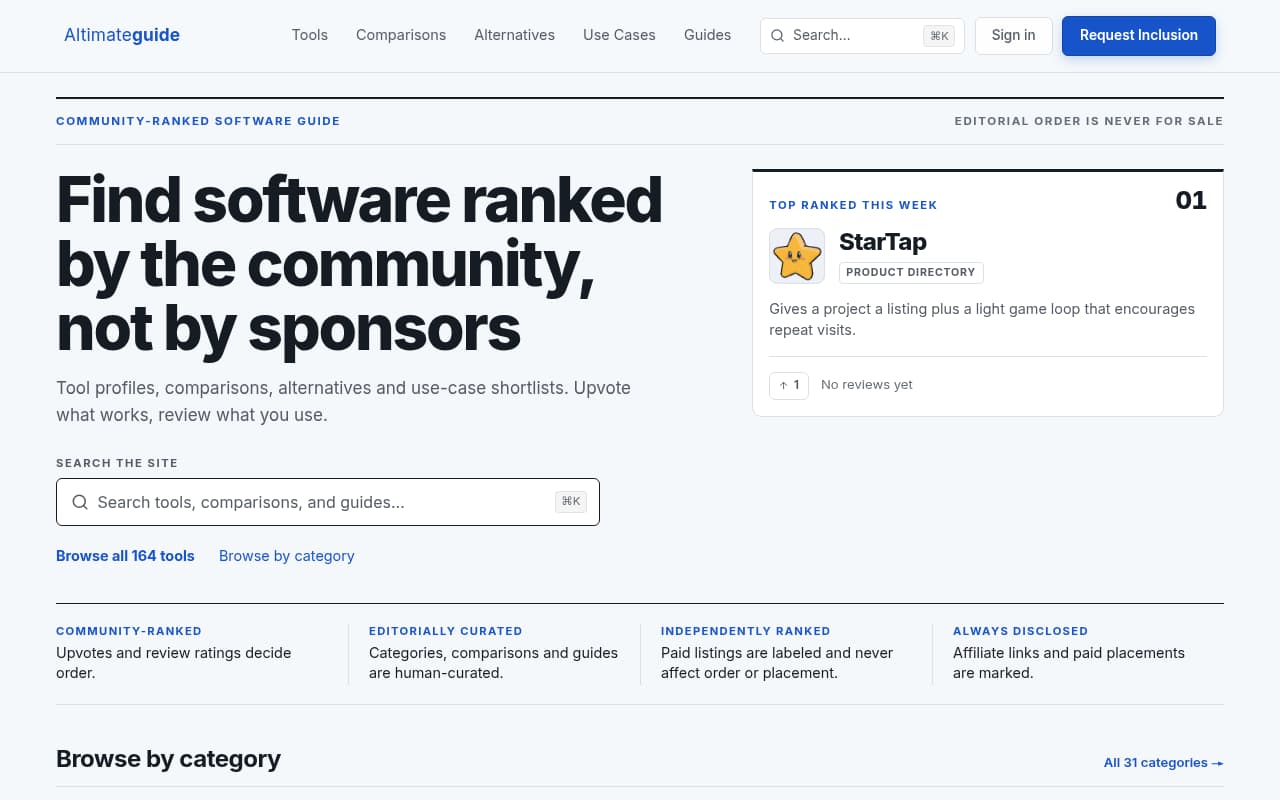Click the INDEPENDENTLY RANKED heading
This screenshot has width=1280, height=800.
746,631
